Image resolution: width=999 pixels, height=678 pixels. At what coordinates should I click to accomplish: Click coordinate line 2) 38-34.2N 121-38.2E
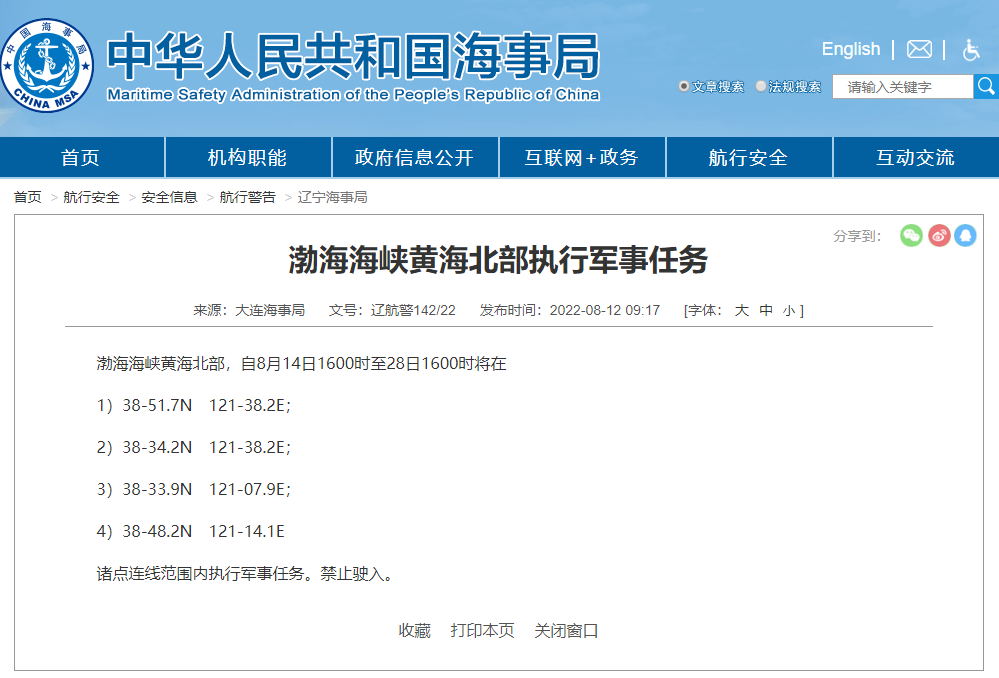point(194,447)
